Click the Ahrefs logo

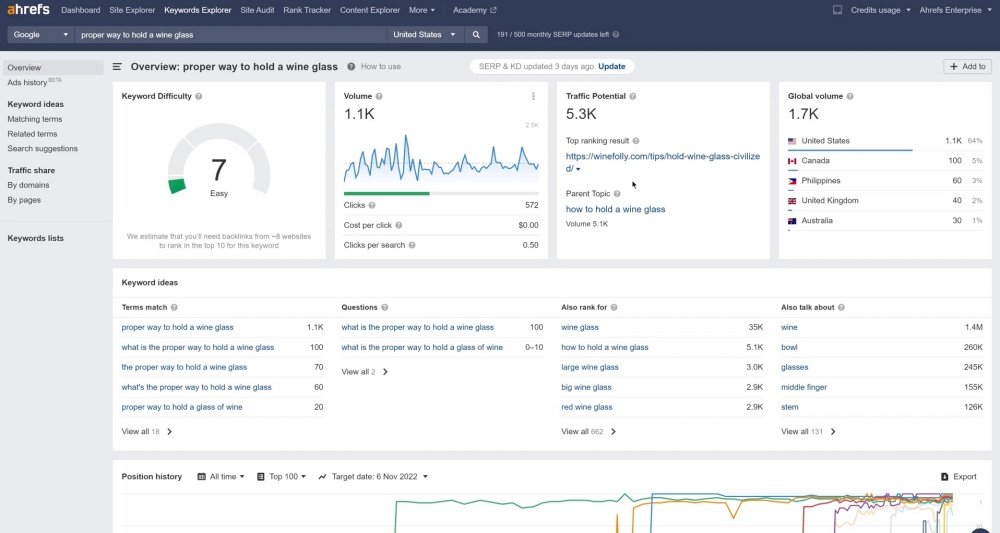(x=29, y=10)
